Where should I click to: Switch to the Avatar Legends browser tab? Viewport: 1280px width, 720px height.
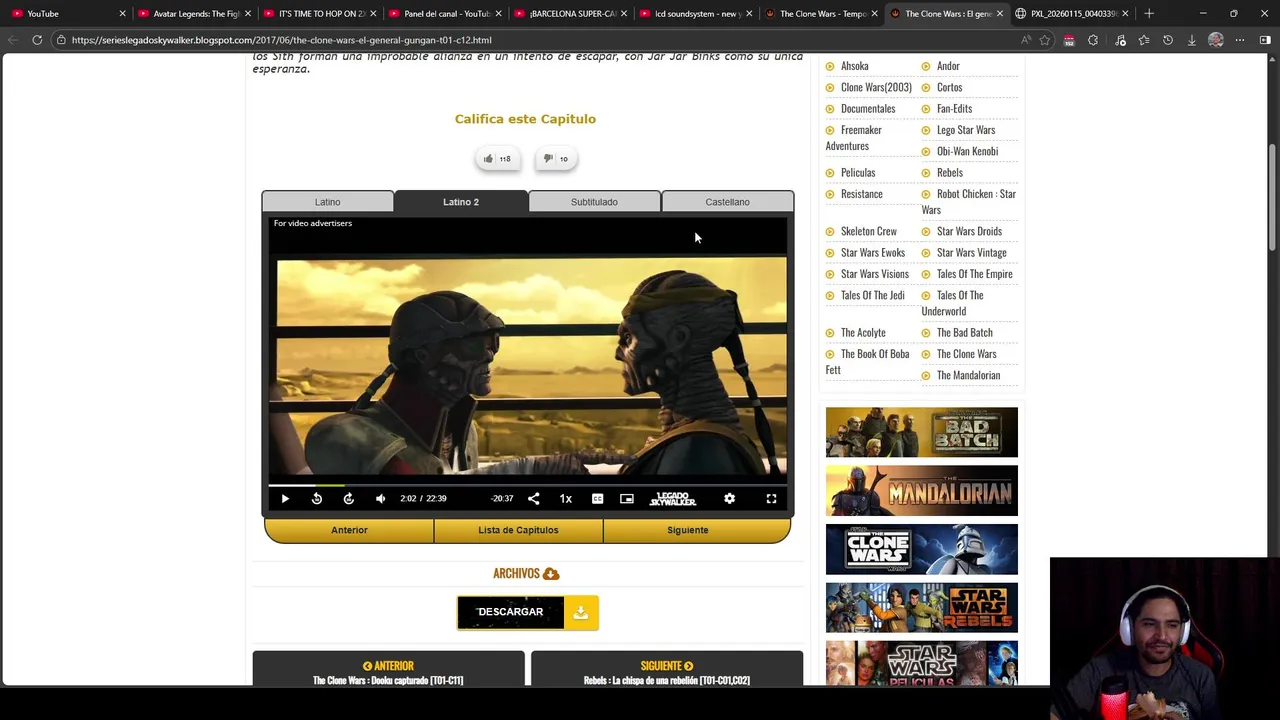[195, 13]
